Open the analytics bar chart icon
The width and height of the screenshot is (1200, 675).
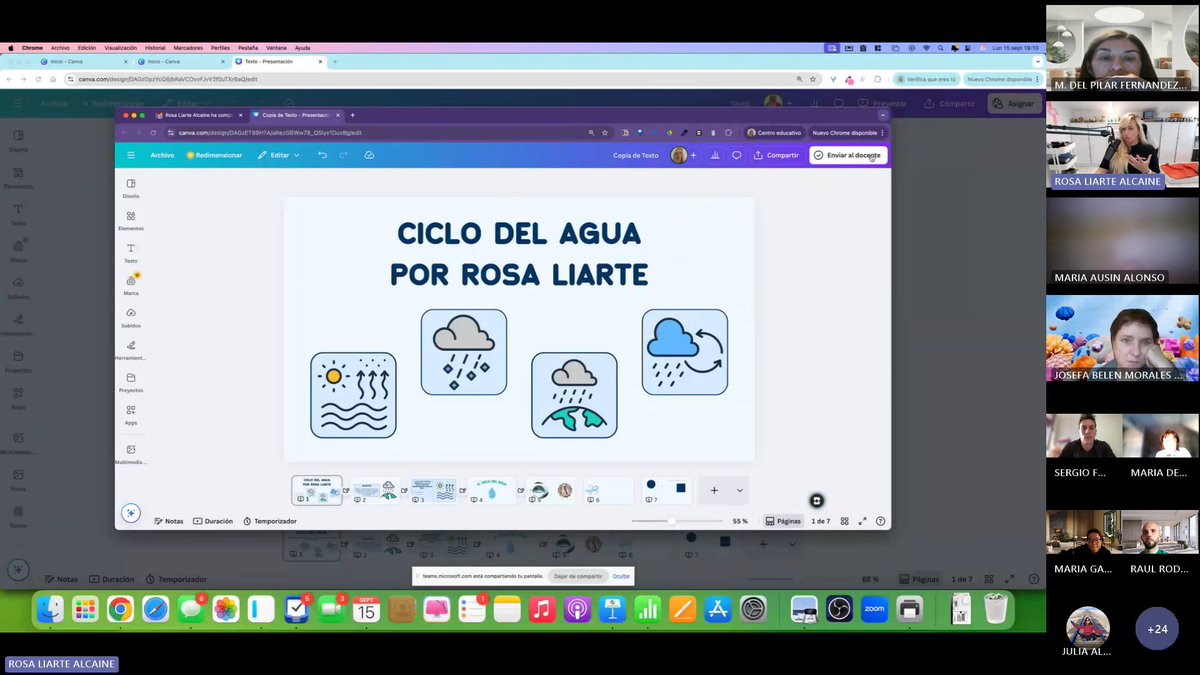(x=715, y=155)
